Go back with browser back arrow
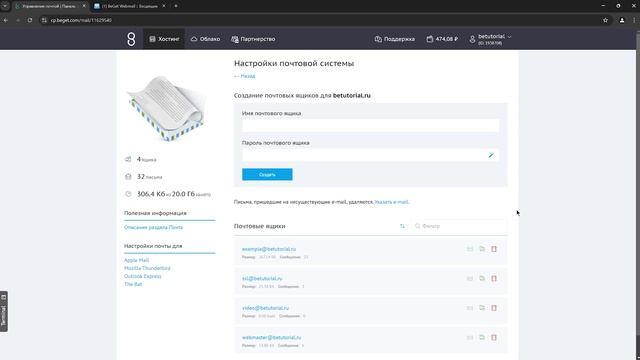Image resolution: width=640 pixels, height=360 pixels. pyautogui.click(x=6, y=20)
